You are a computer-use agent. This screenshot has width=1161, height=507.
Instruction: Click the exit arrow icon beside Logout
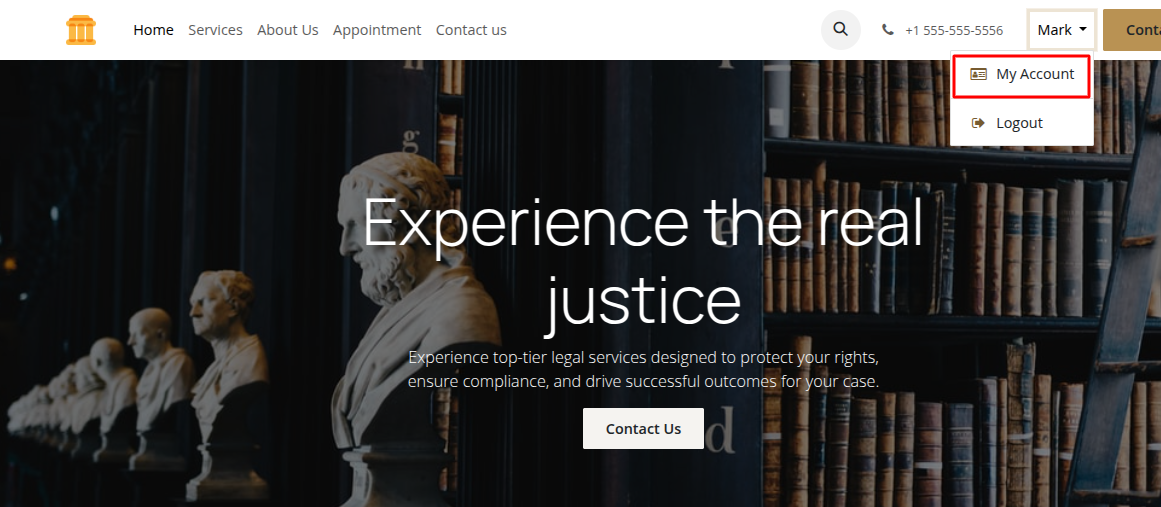(x=978, y=123)
